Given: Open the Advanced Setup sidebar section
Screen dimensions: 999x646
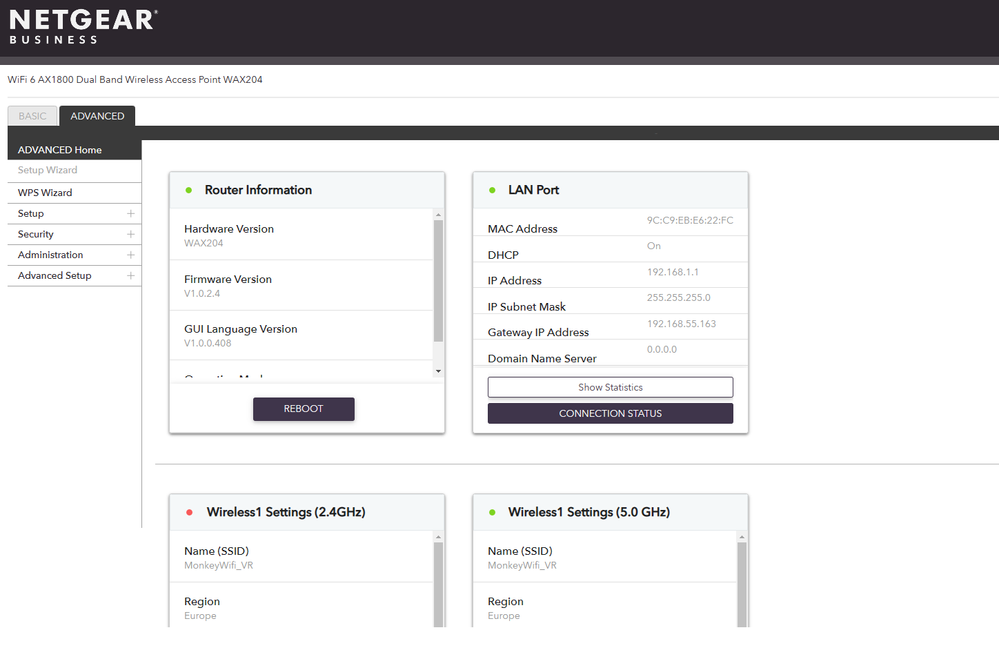Looking at the screenshot, I should [x=75, y=276].
